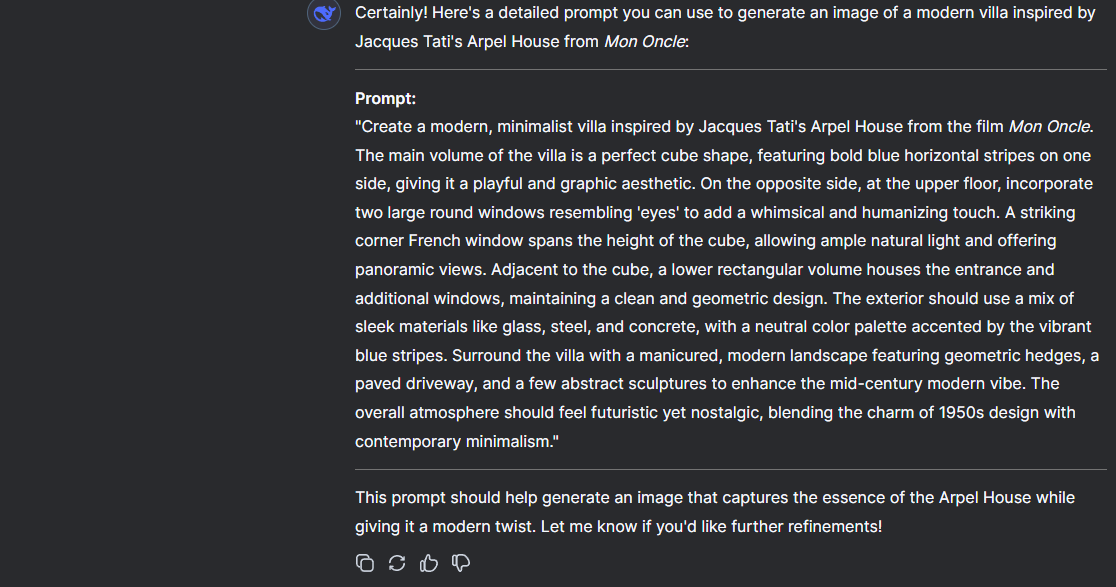Click the DeepSeek whale avatar icon
This screenshot has width=1116, height=587.
point(324,14)
